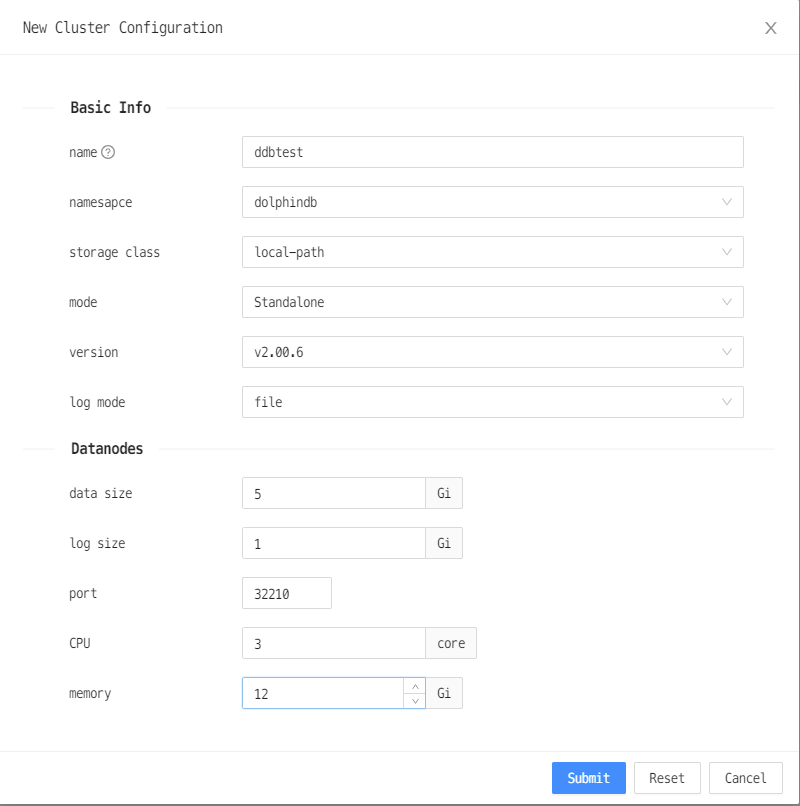Open the version dropdown showing v2.00.6

[x=493, y=352]
